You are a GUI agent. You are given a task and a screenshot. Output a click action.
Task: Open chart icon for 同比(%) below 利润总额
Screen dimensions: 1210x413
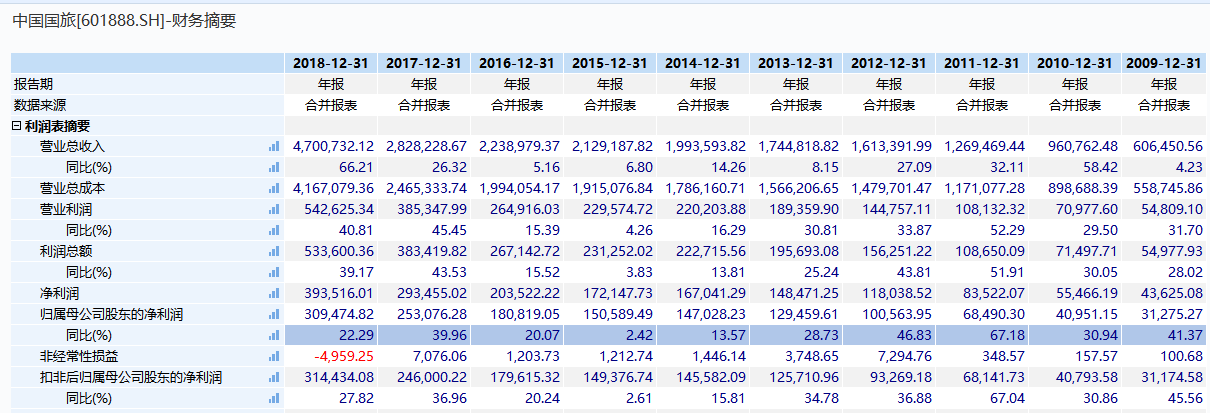274,272
